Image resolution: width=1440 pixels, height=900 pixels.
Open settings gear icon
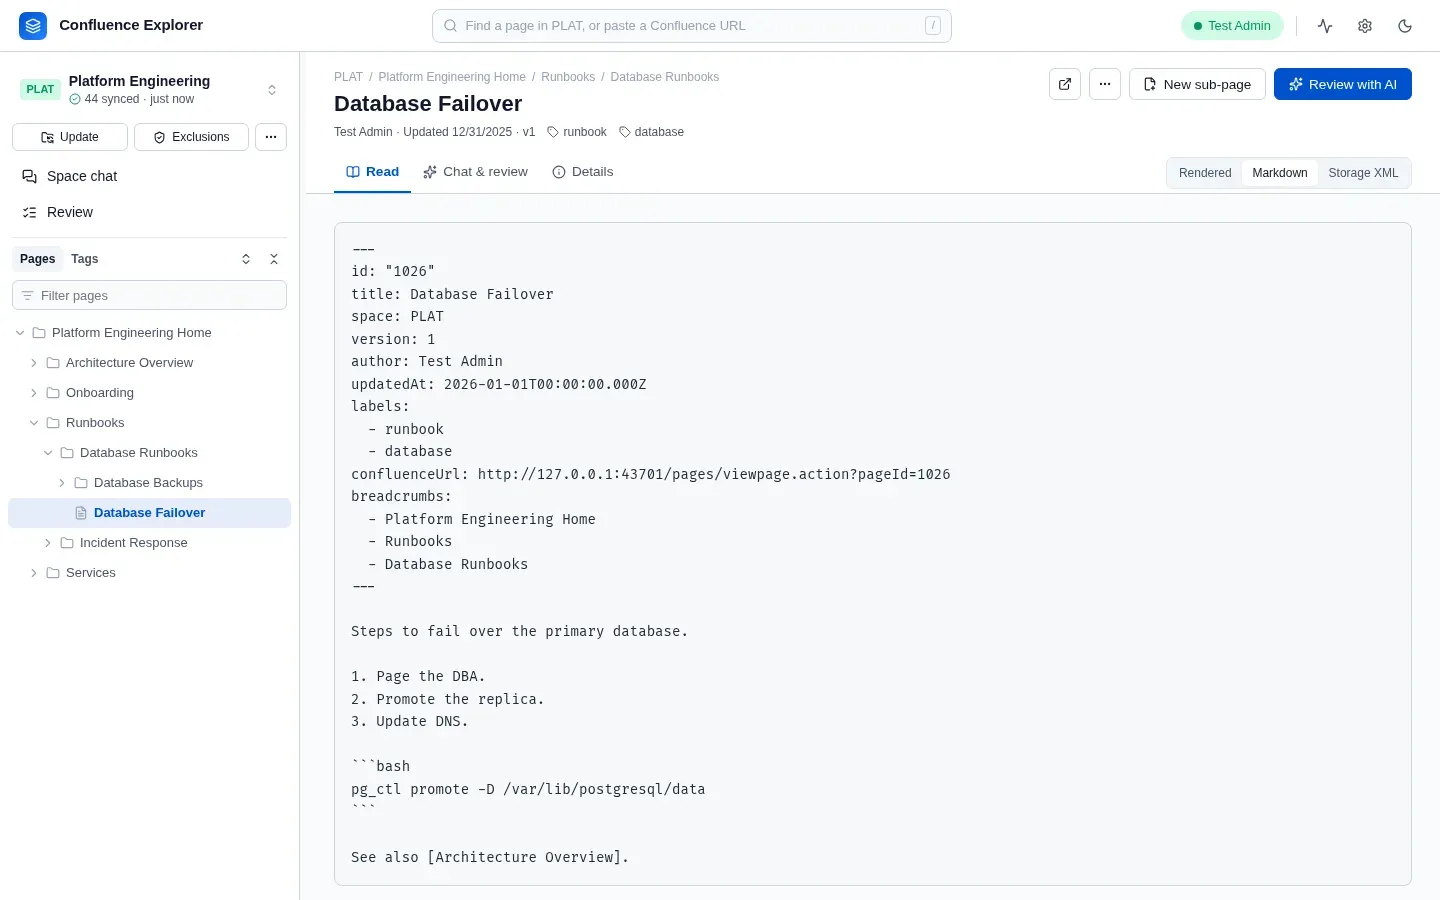point(1365,26)
